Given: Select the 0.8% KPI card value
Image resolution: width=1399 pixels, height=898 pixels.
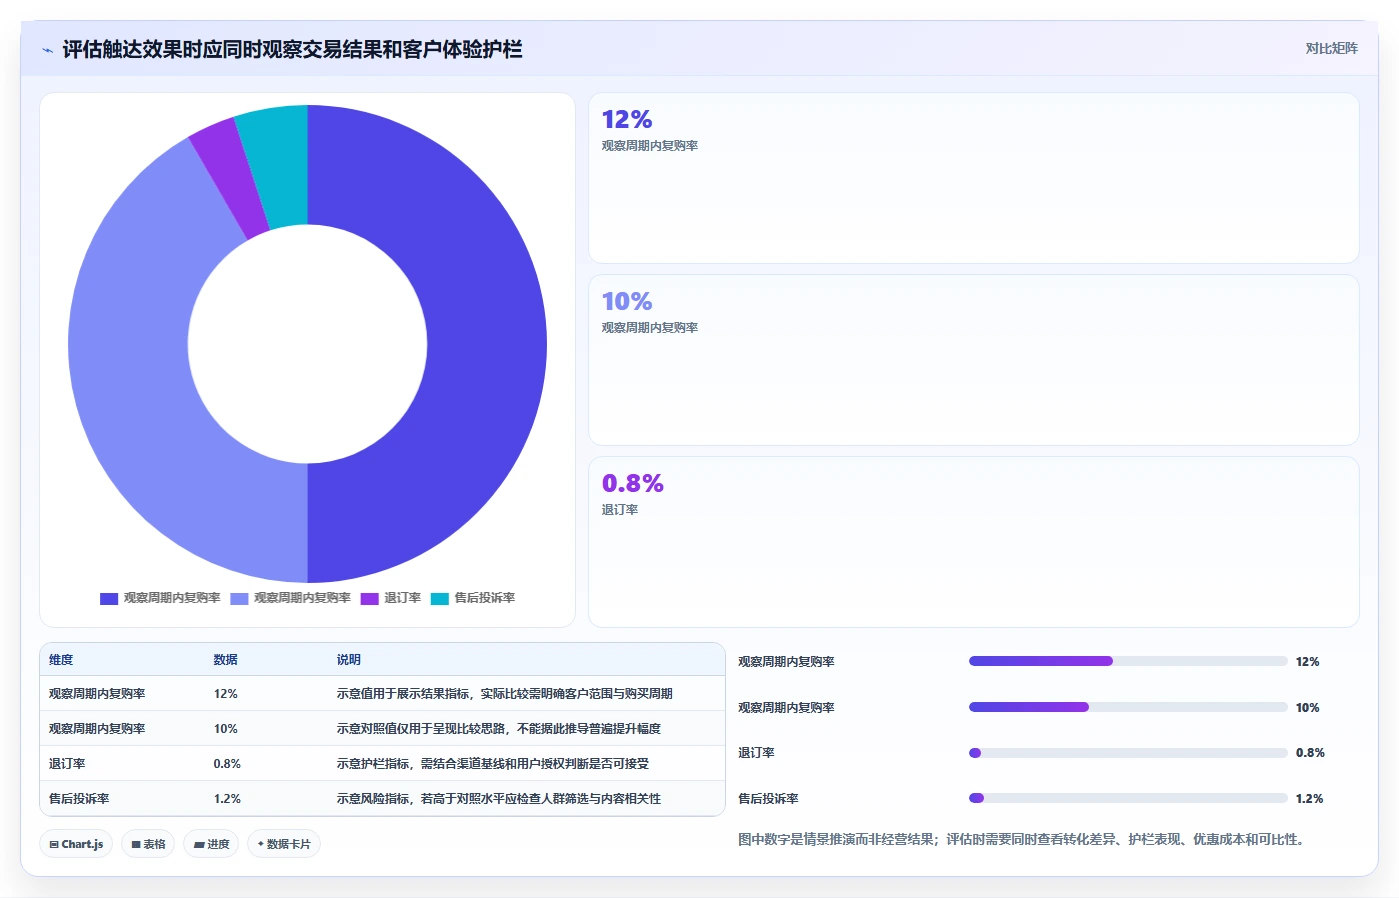Looking at the screenshot, I should coord(633,483).
